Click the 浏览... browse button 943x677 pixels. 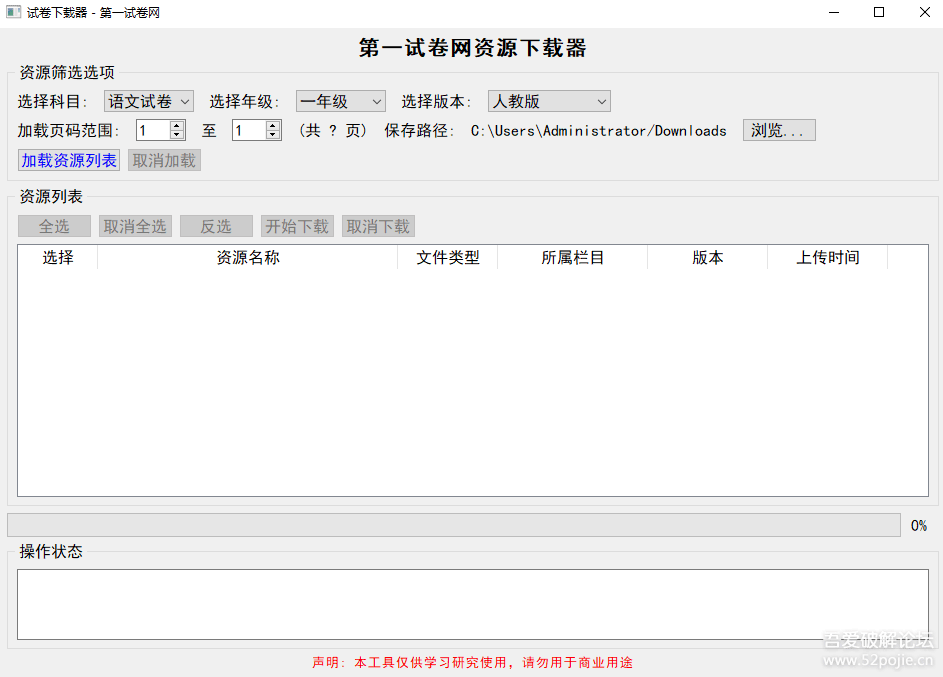pyautogui.click(x=779, y=130)
